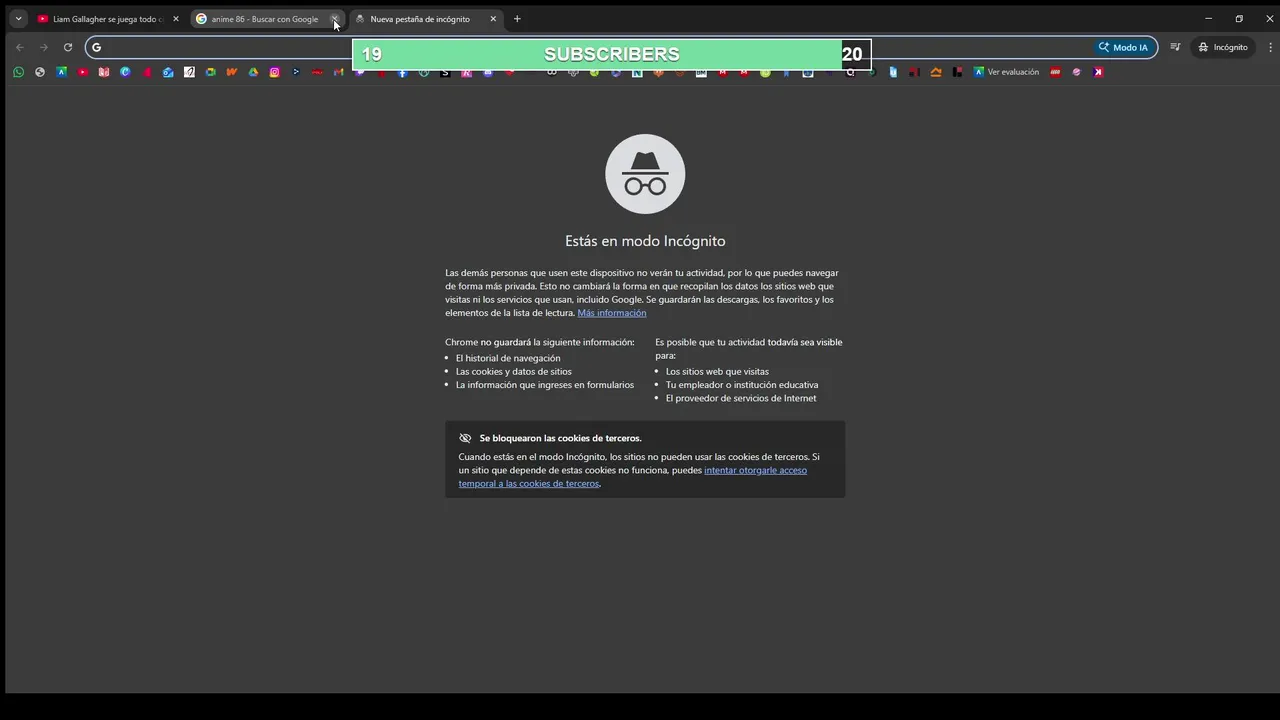Click the text Tu empleador o institución educativa
This screenshot has height=720, width=1280.
pos(742,385)
